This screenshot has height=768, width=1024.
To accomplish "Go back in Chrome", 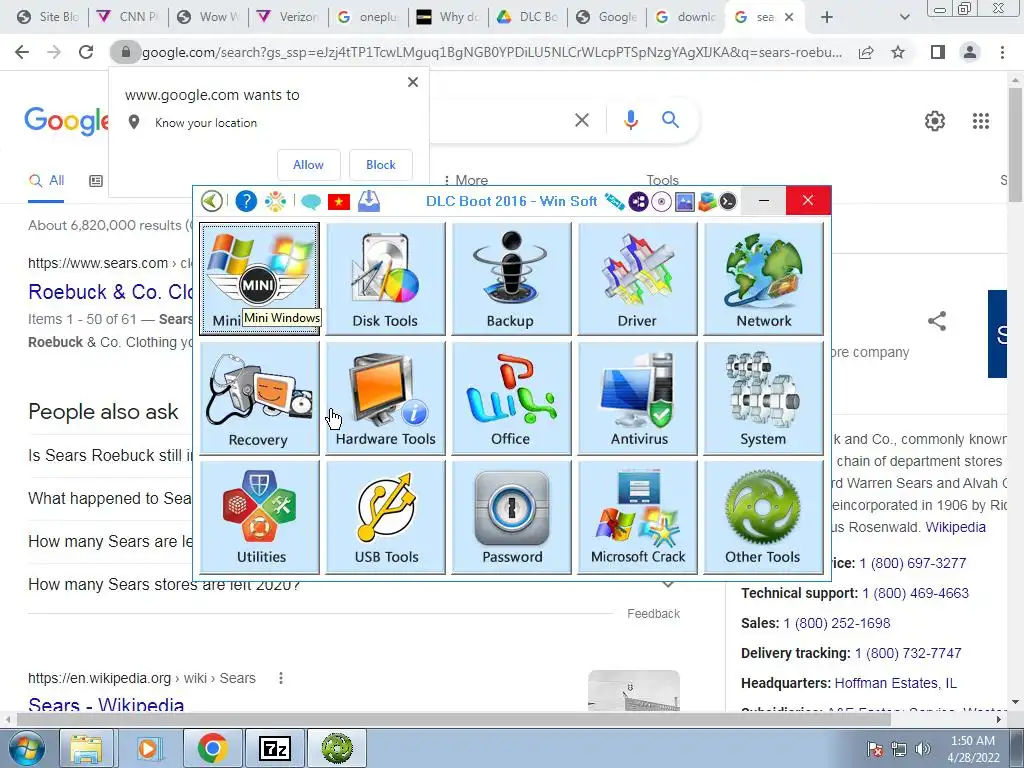I will (22, 52).
